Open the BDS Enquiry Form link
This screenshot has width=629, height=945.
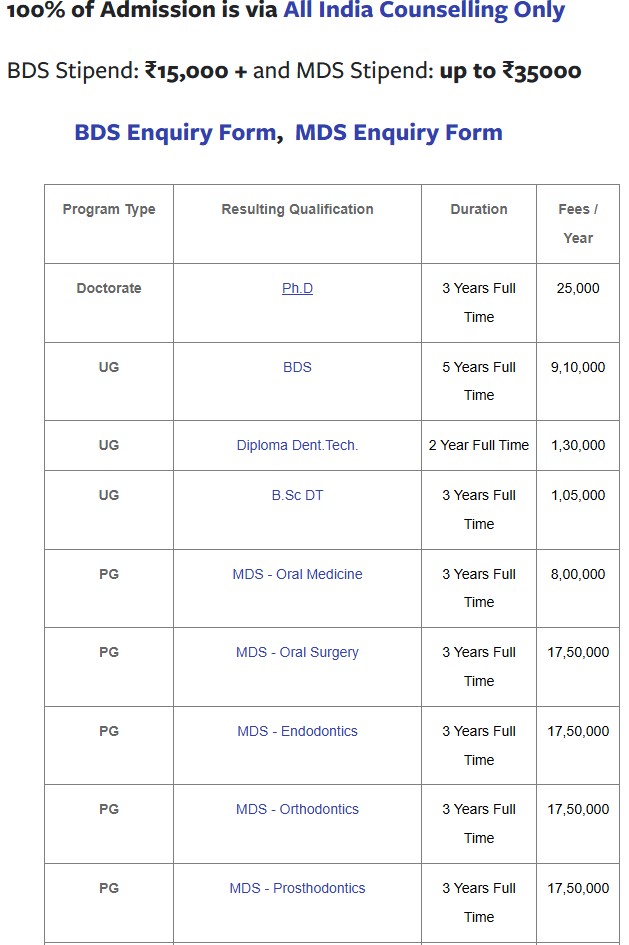[x=175, y=132]
